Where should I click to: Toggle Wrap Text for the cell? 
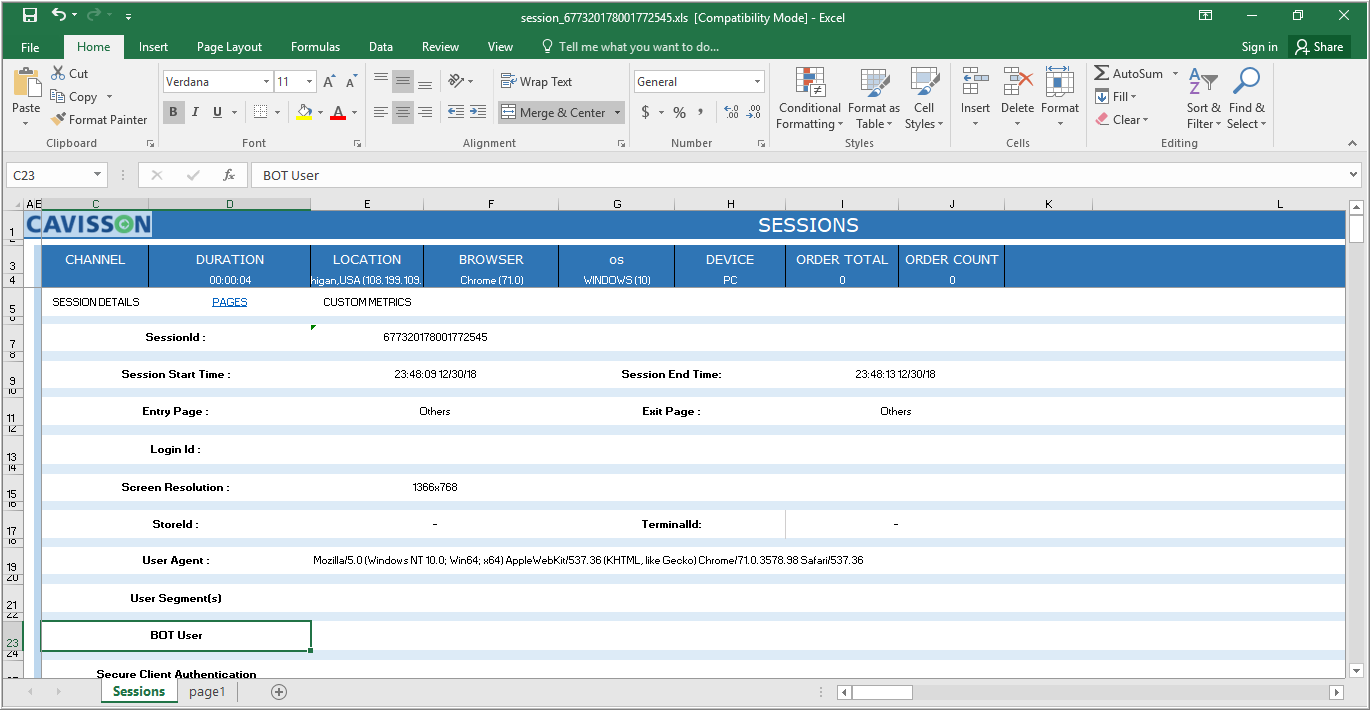tap(537, 82)
